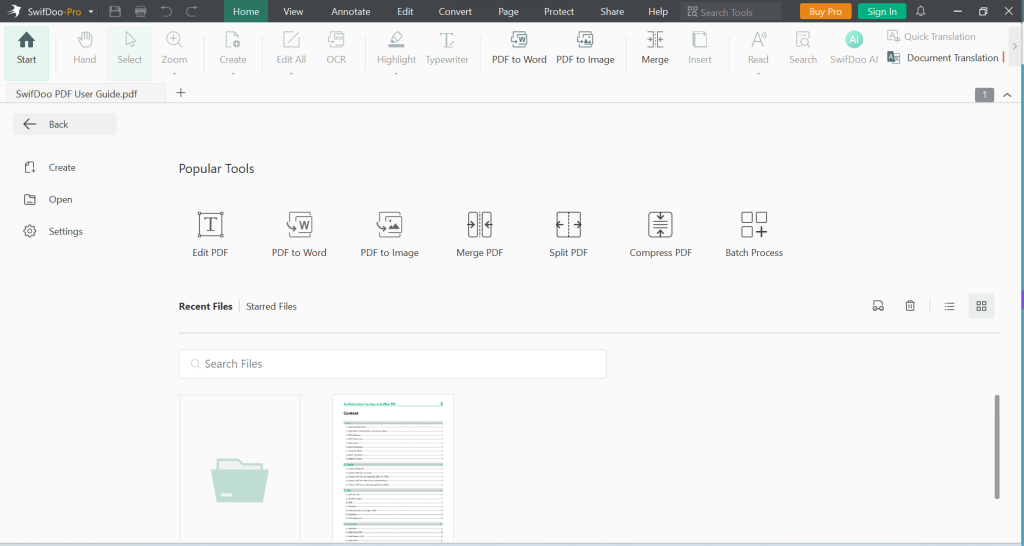The image size is (1024, 546).
Task: Open Document Translation
Action: pos(943,57)
